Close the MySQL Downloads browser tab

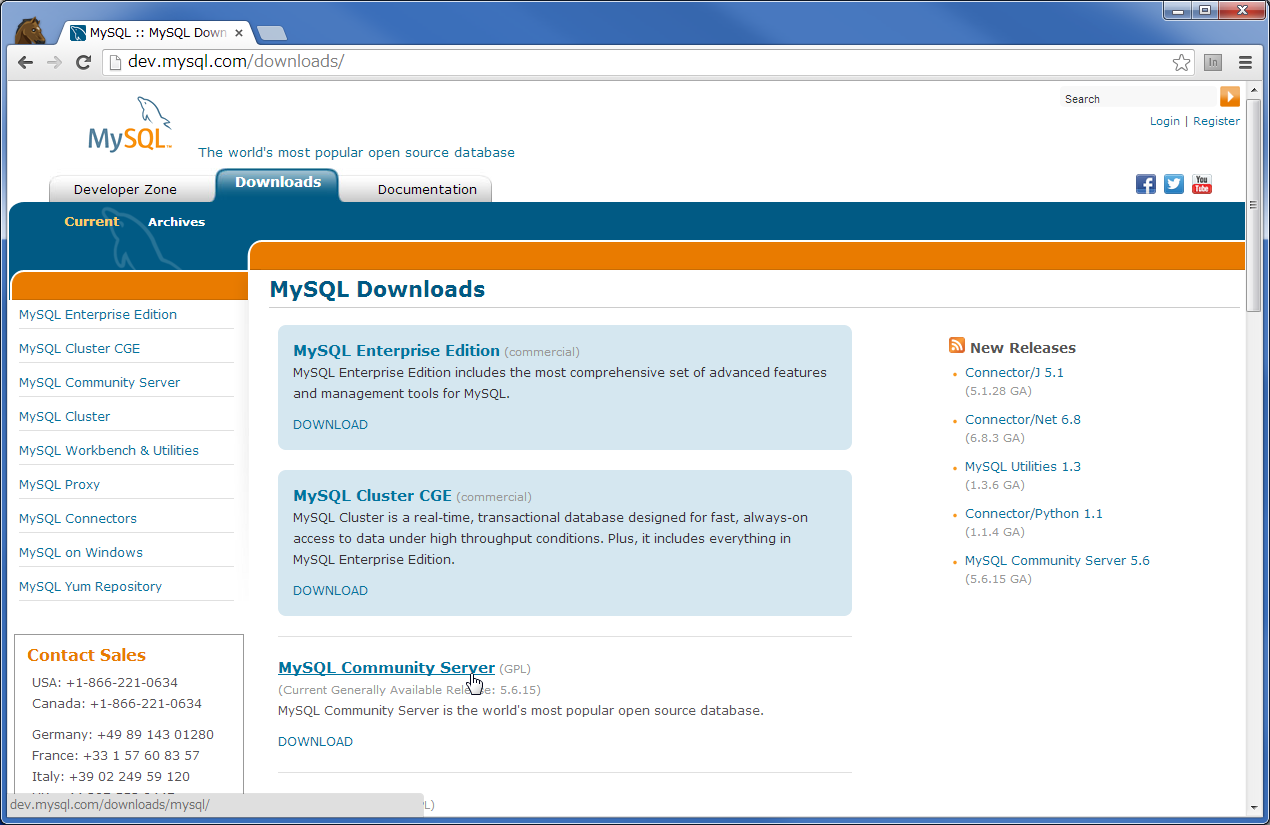[x=239, y=32]
